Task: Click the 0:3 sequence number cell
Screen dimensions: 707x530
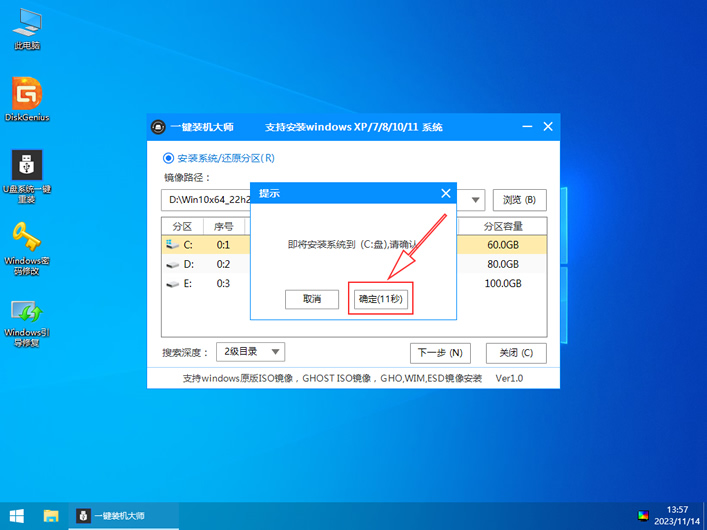Action: click(223, 284)
